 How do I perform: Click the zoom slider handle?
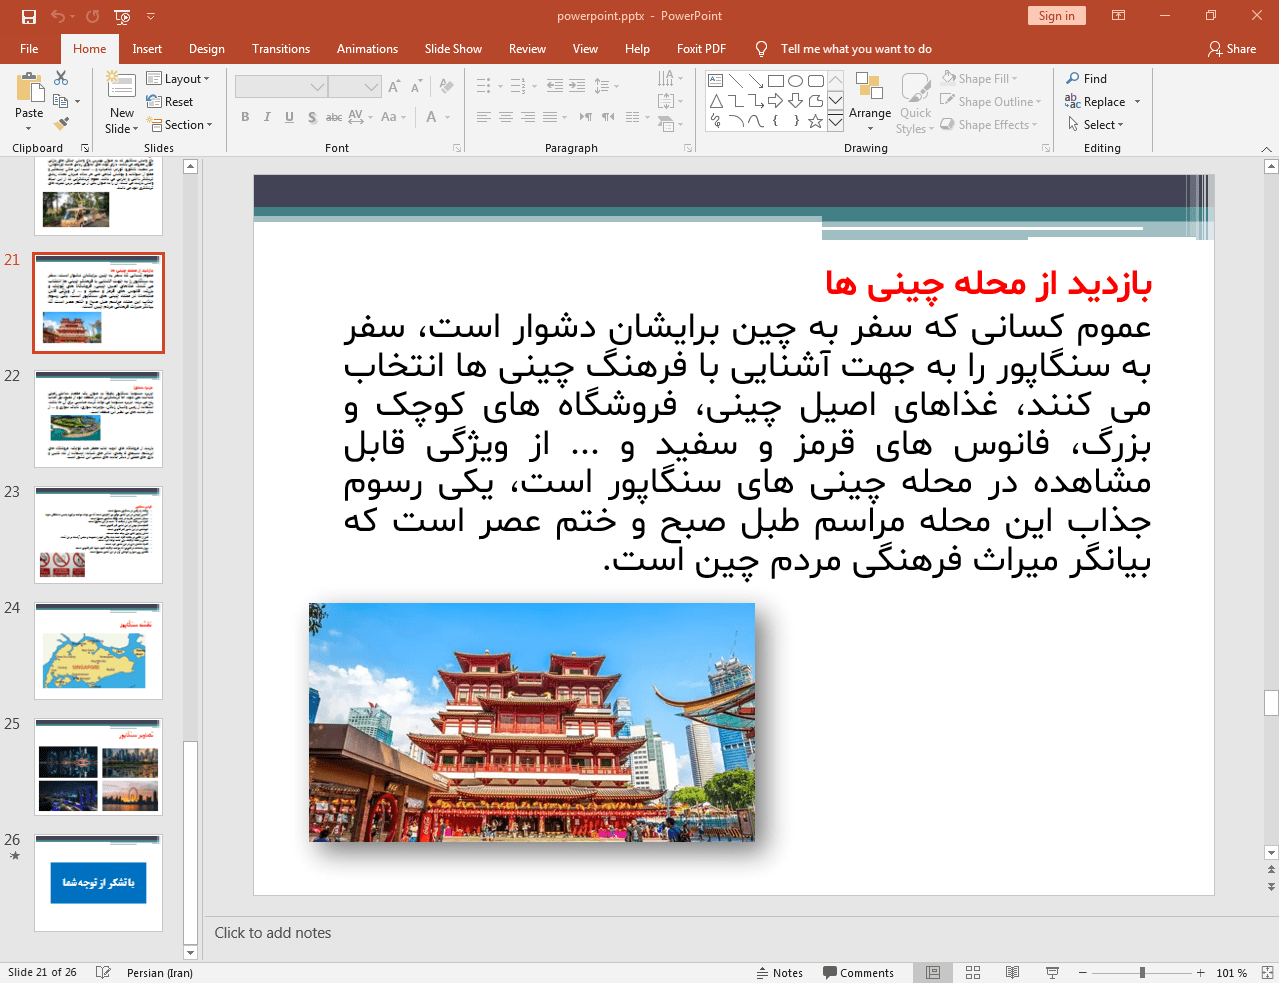1142,973
